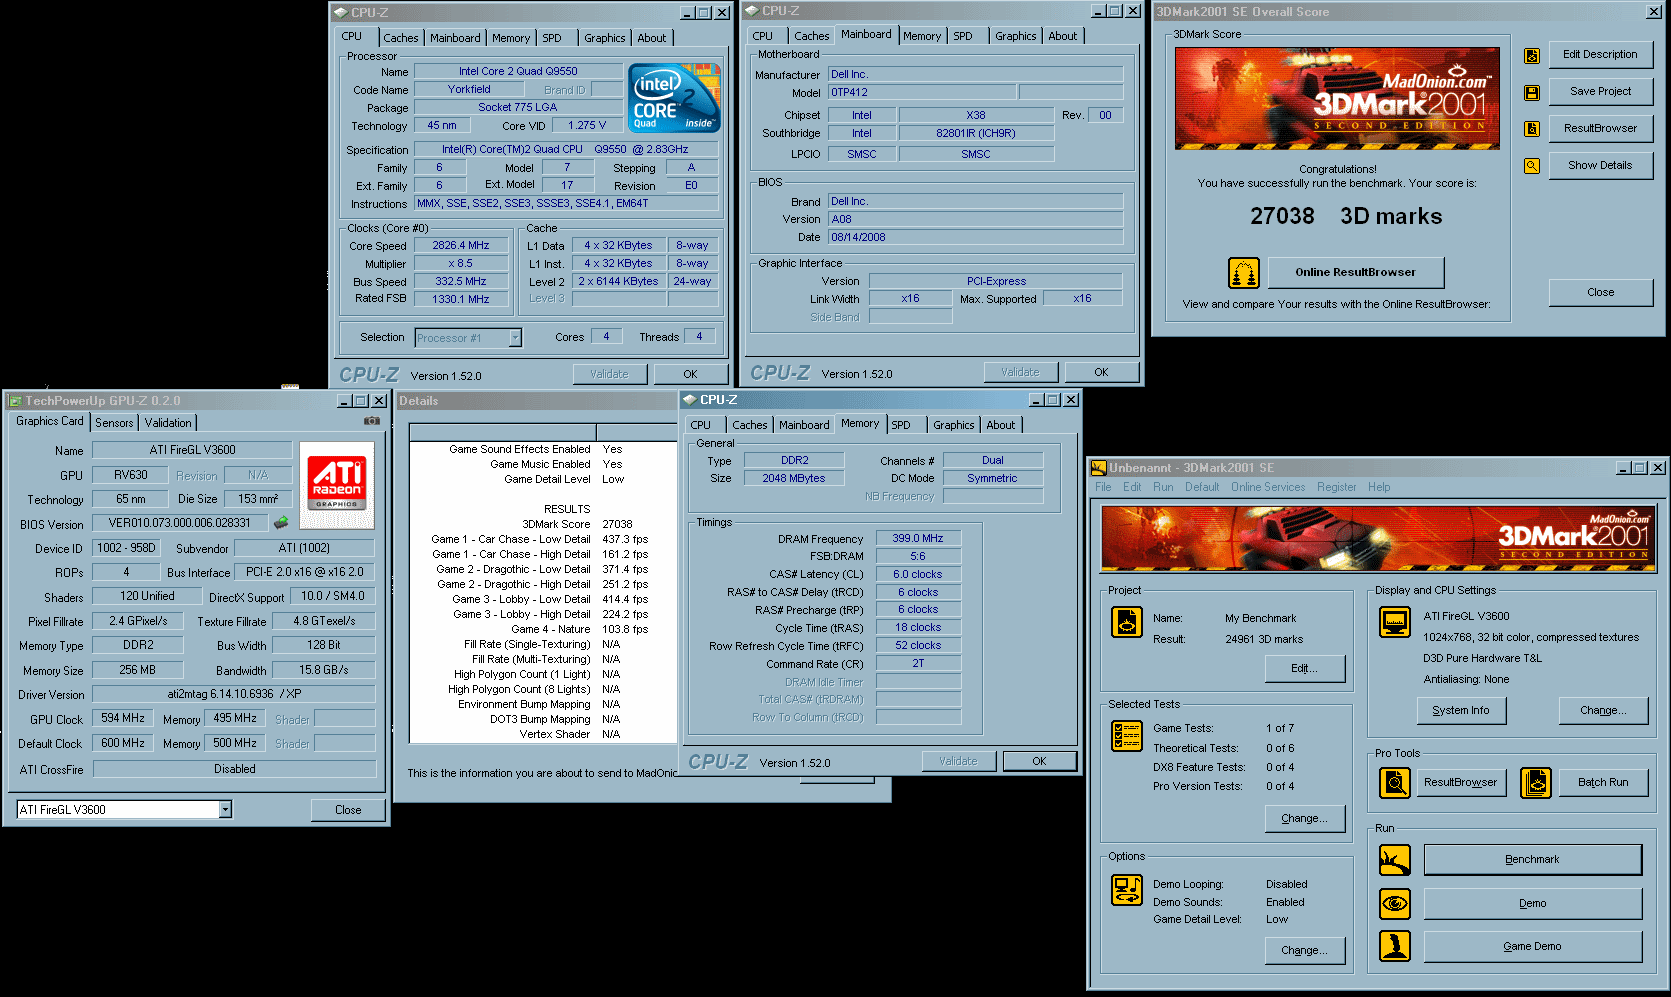
Task: Select SPD tab in CPU-Z Memory window
Action: pos(901,425)
